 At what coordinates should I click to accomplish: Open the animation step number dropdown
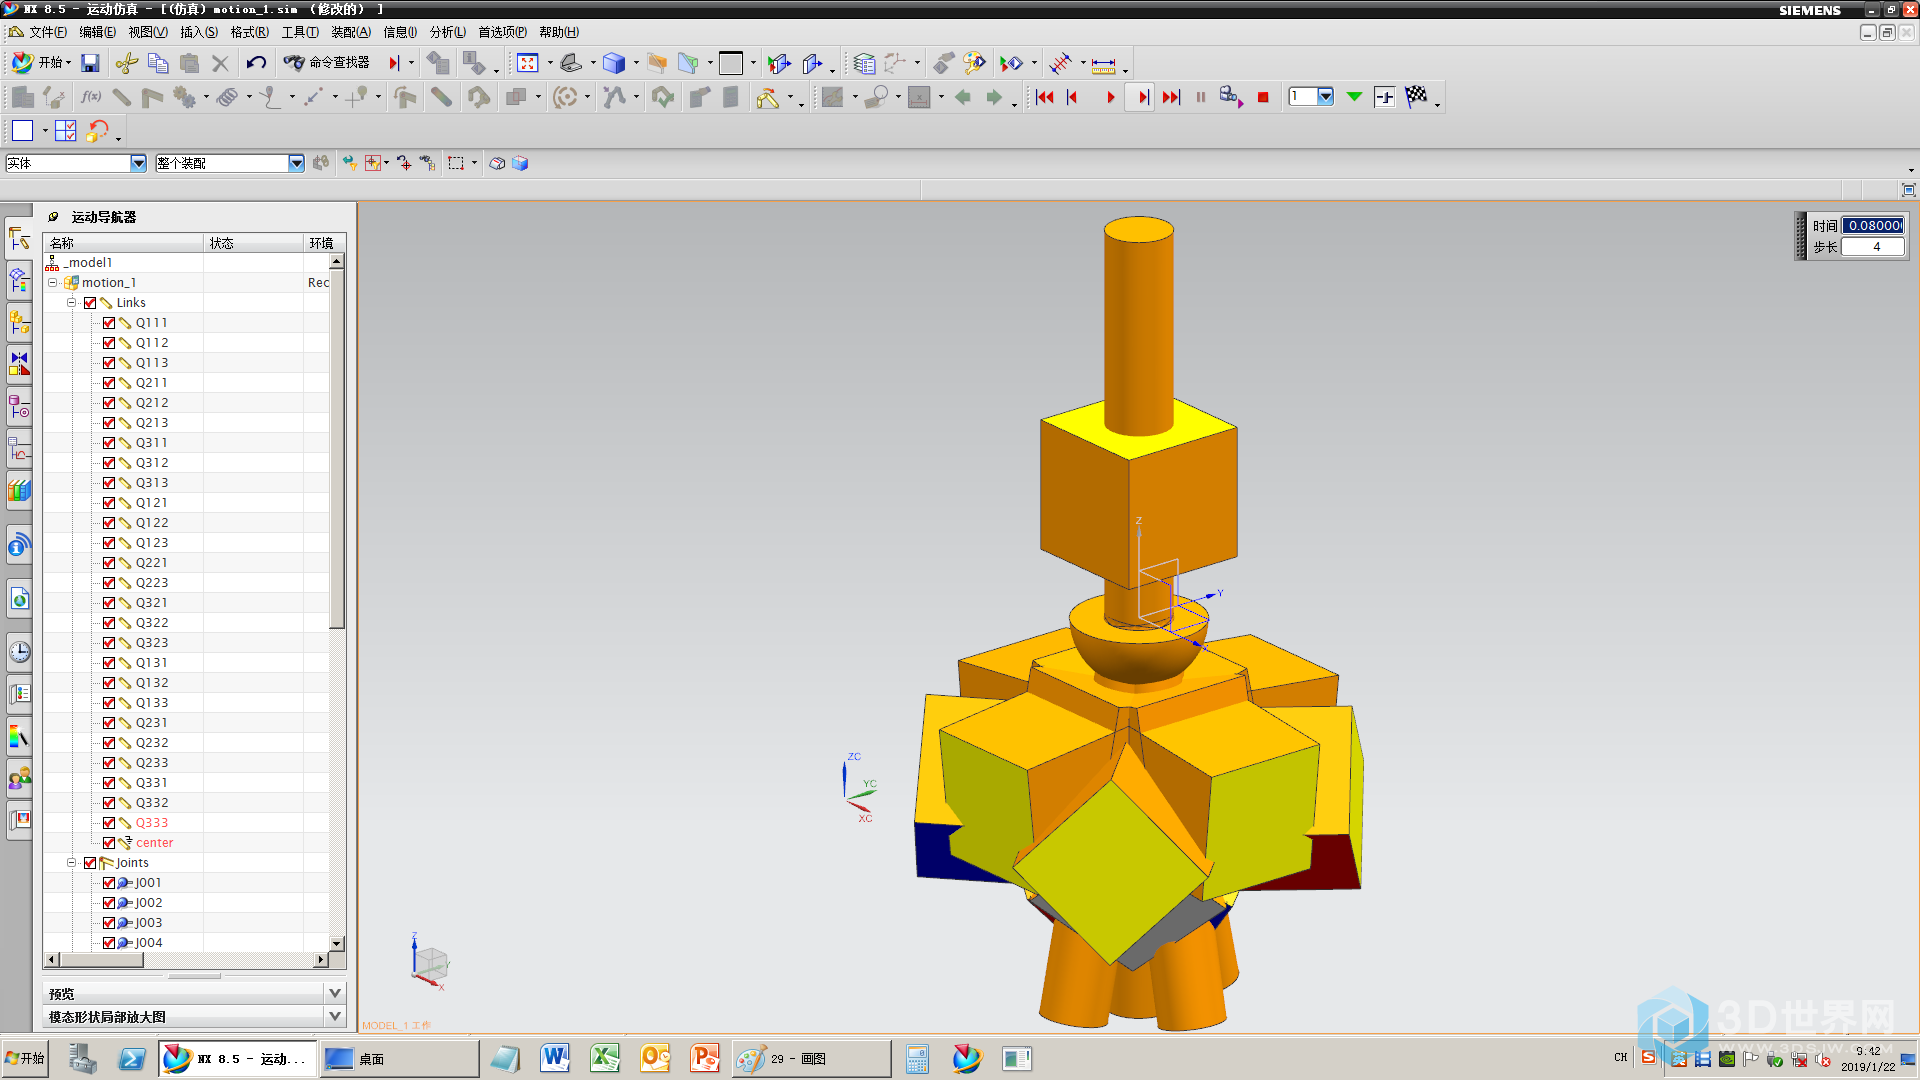click(x=1325, y=96)
